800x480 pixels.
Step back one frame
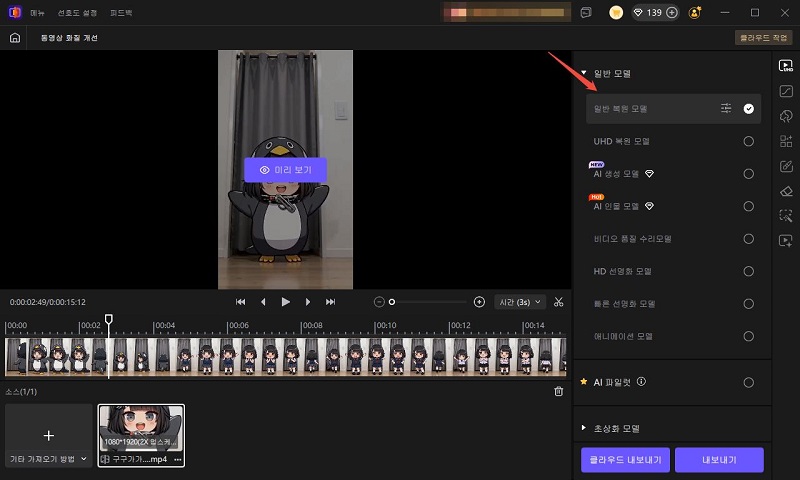263,302
